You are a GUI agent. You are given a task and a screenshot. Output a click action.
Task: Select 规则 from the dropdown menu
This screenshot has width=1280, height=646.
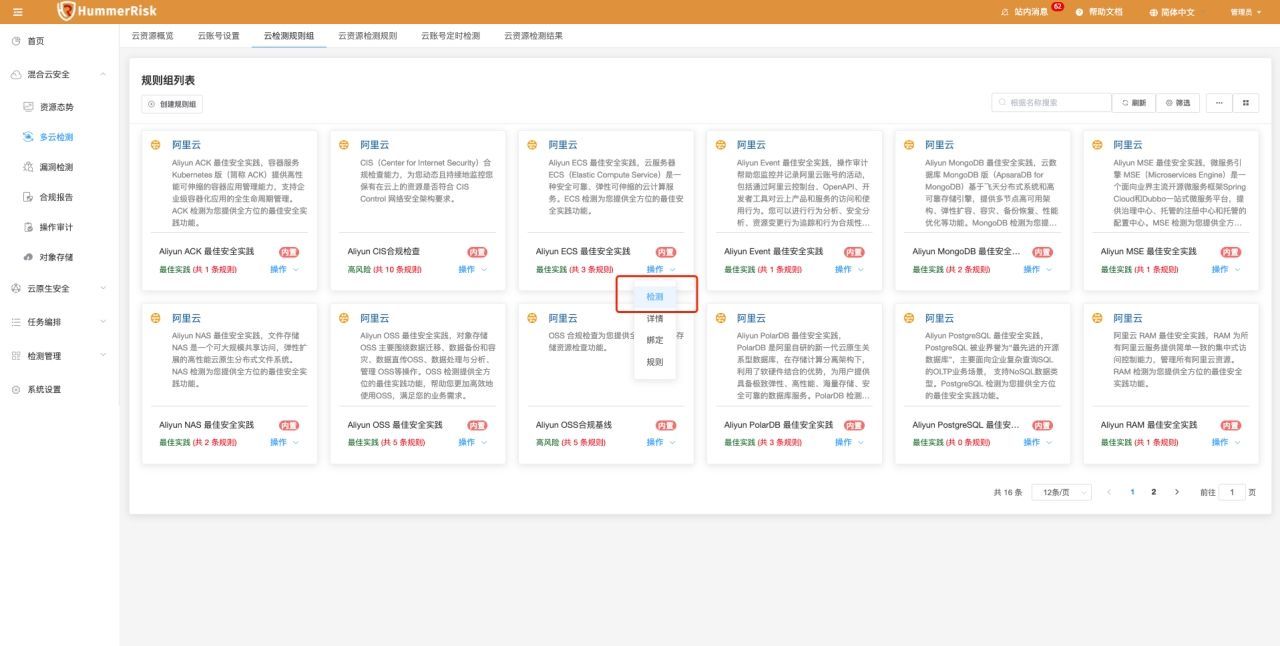pos(655,362)
